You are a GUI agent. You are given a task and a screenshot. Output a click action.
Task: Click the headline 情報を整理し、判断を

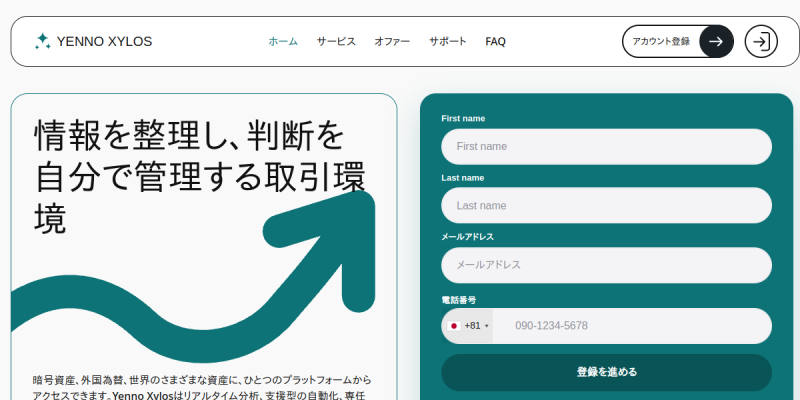pos(189,136)
